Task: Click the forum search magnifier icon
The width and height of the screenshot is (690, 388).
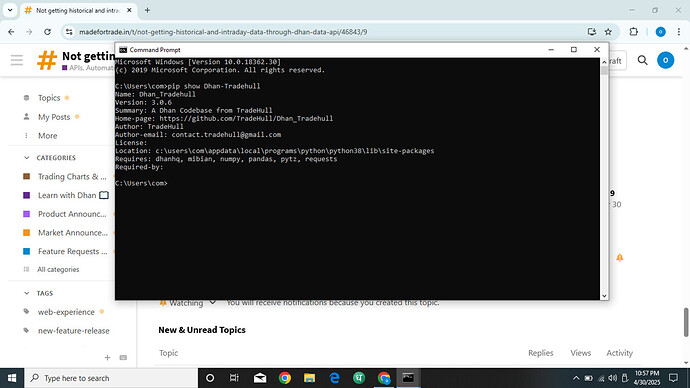Action: coord(642,60)
